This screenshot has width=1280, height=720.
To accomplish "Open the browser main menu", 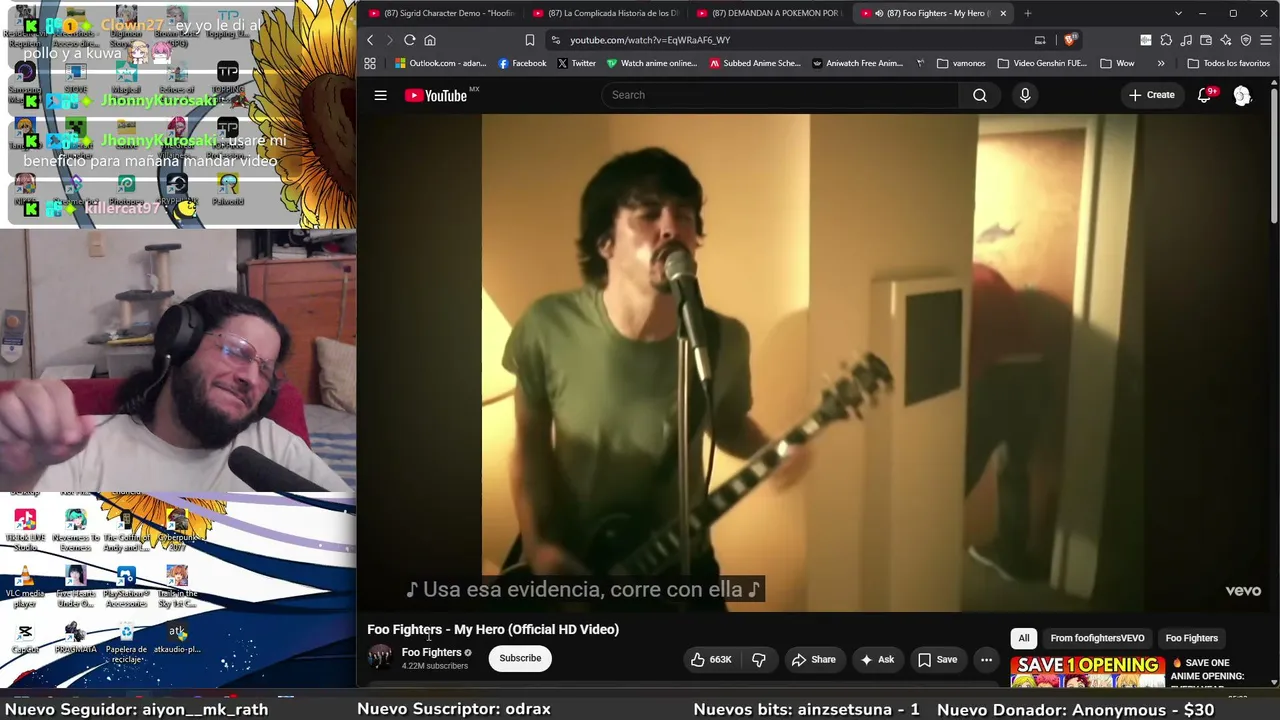I will coord(1266,40).
